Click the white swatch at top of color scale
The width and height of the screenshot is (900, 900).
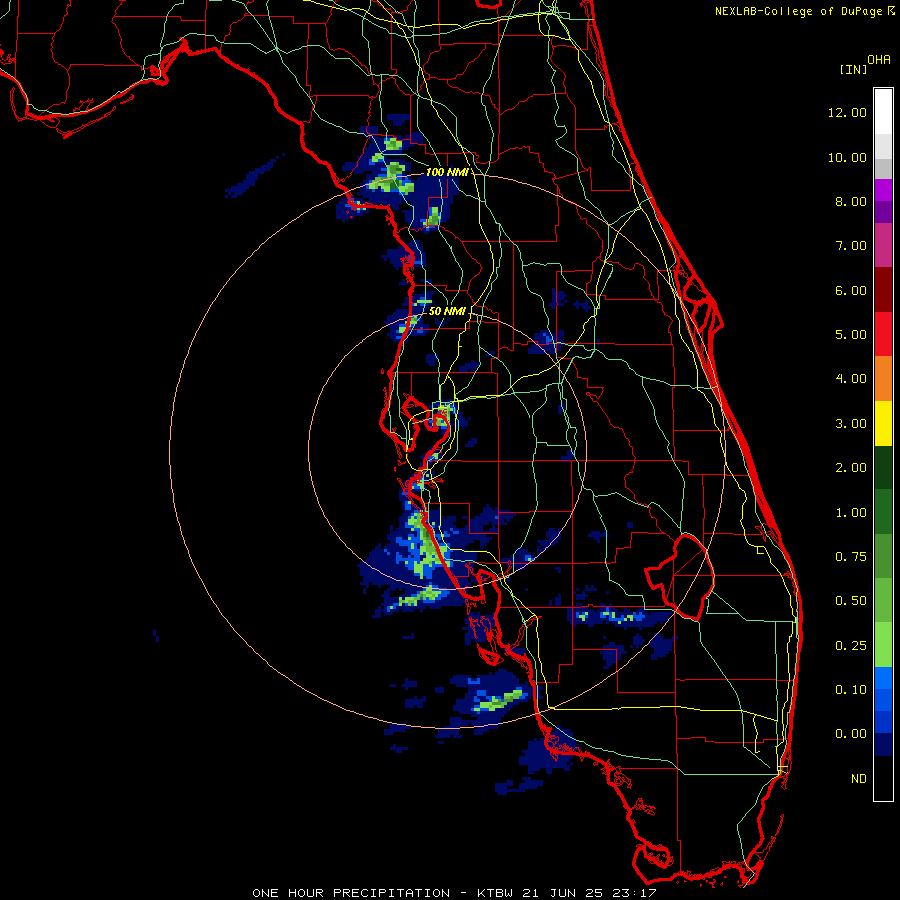[x=883, y=111]
